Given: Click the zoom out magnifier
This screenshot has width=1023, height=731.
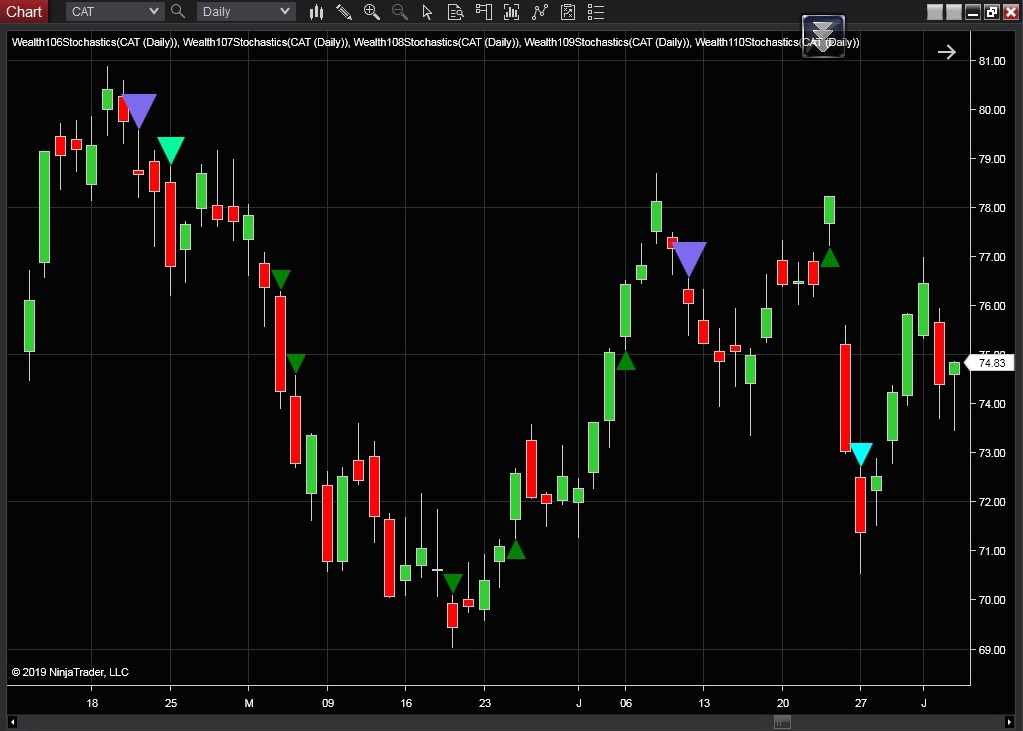Looking at the screenshot, I should (400, 12).
